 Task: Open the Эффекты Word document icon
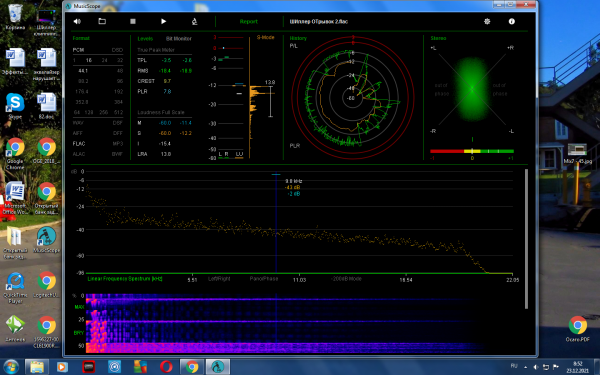15,61
